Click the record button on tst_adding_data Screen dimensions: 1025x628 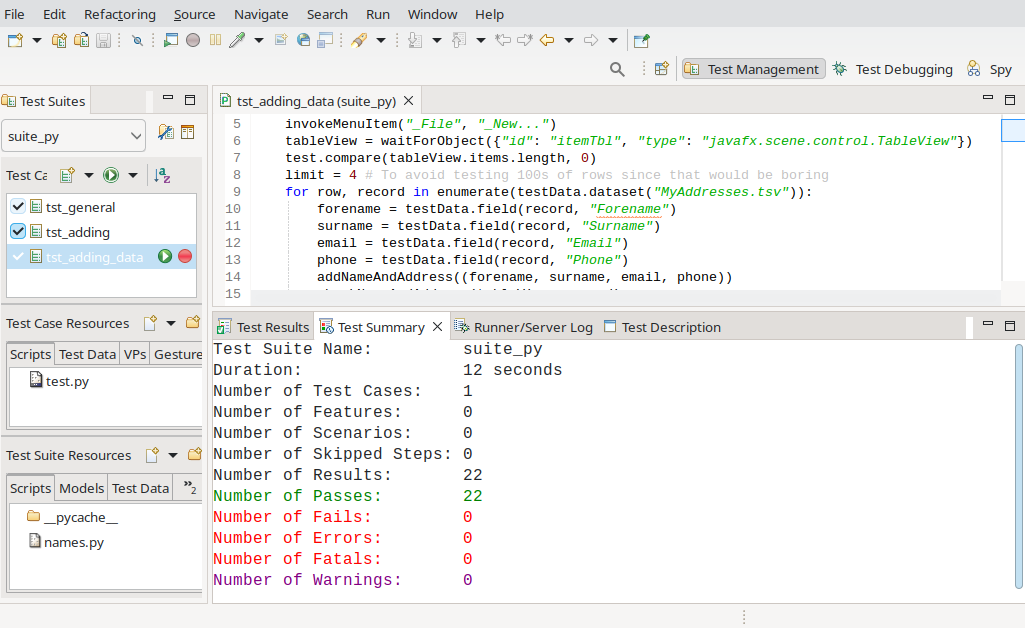tap(185, 257)
